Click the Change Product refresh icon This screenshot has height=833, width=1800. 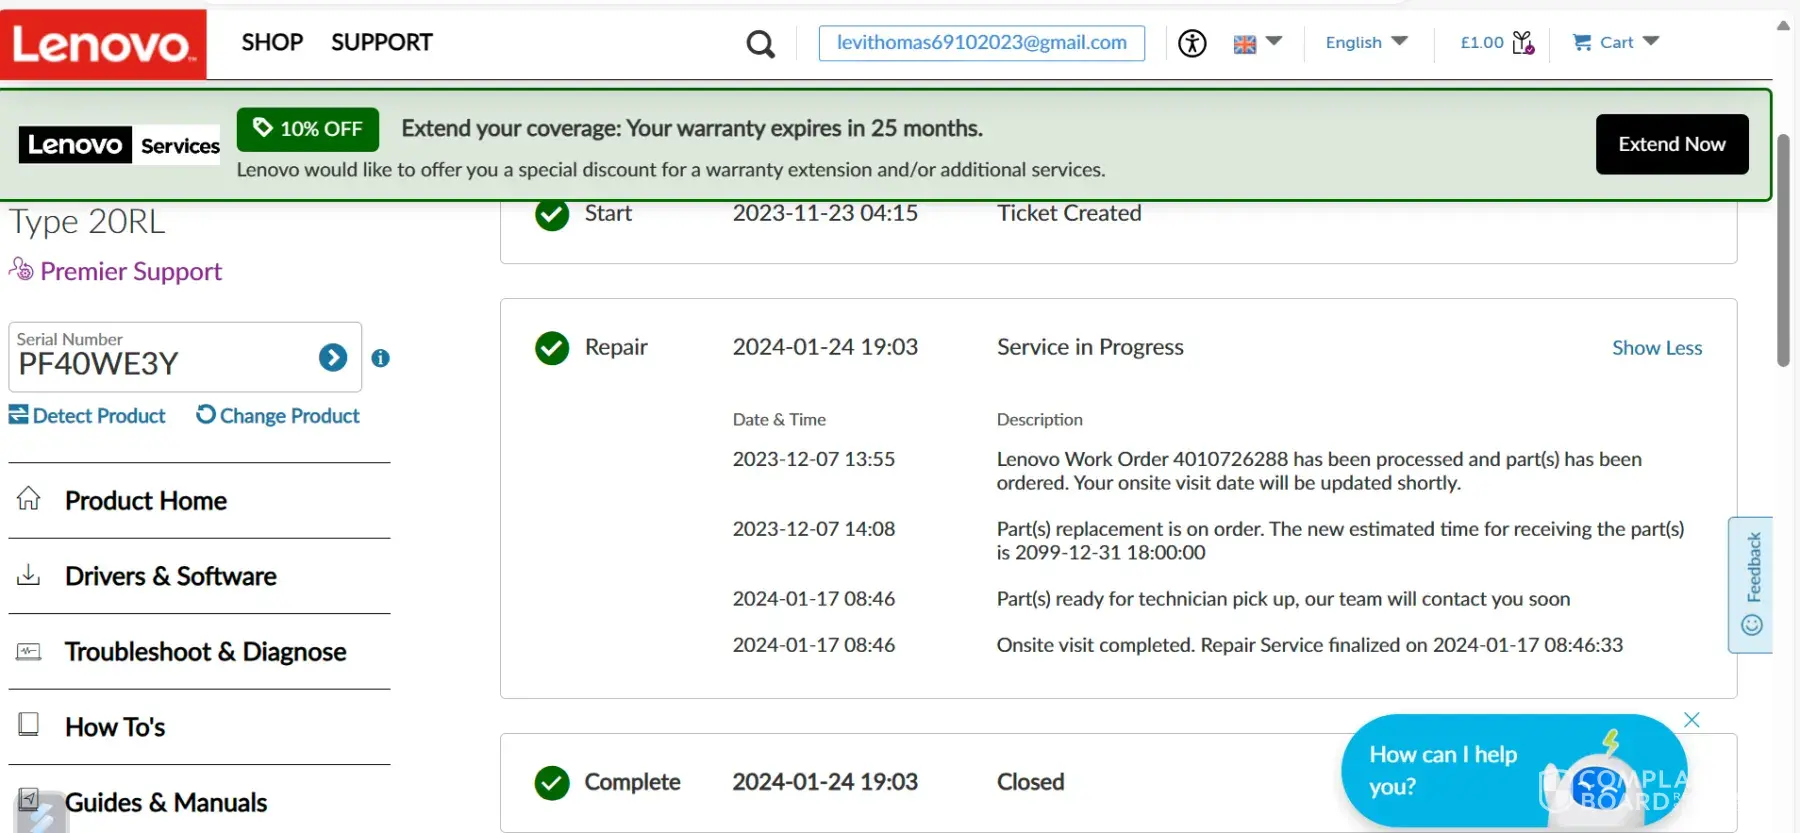(x=206, y=414)
